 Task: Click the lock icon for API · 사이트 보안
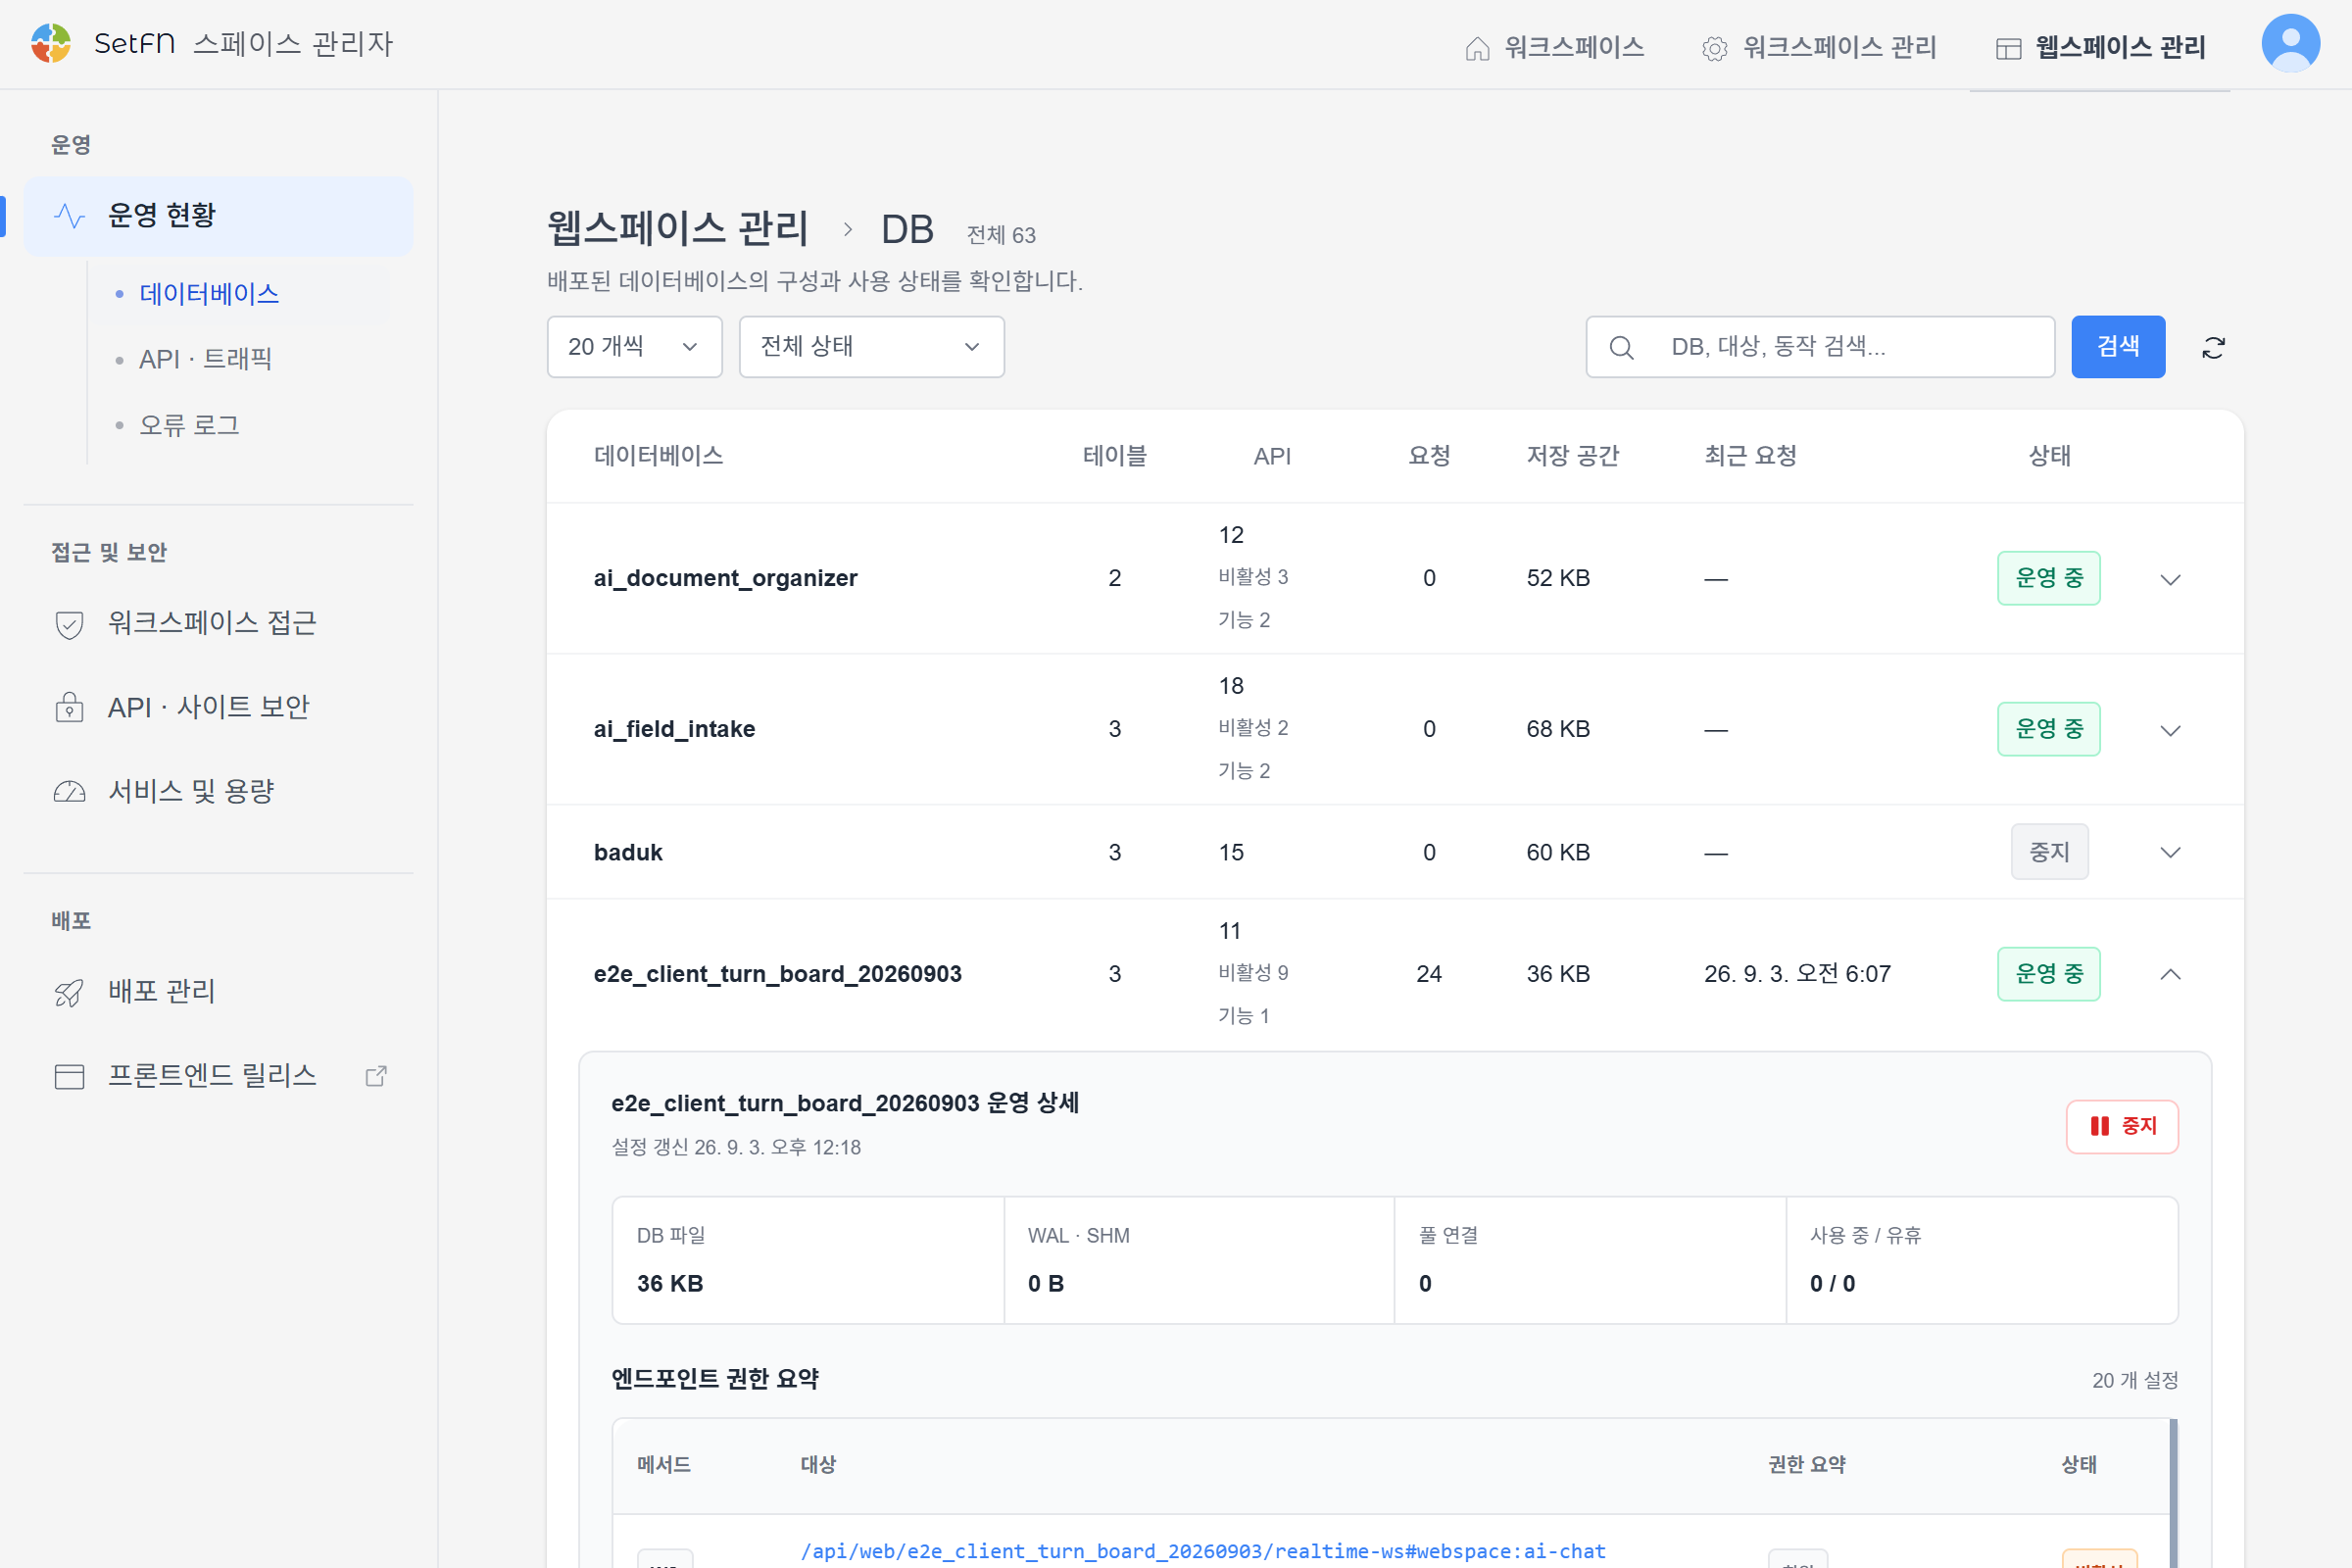point(69,707)
